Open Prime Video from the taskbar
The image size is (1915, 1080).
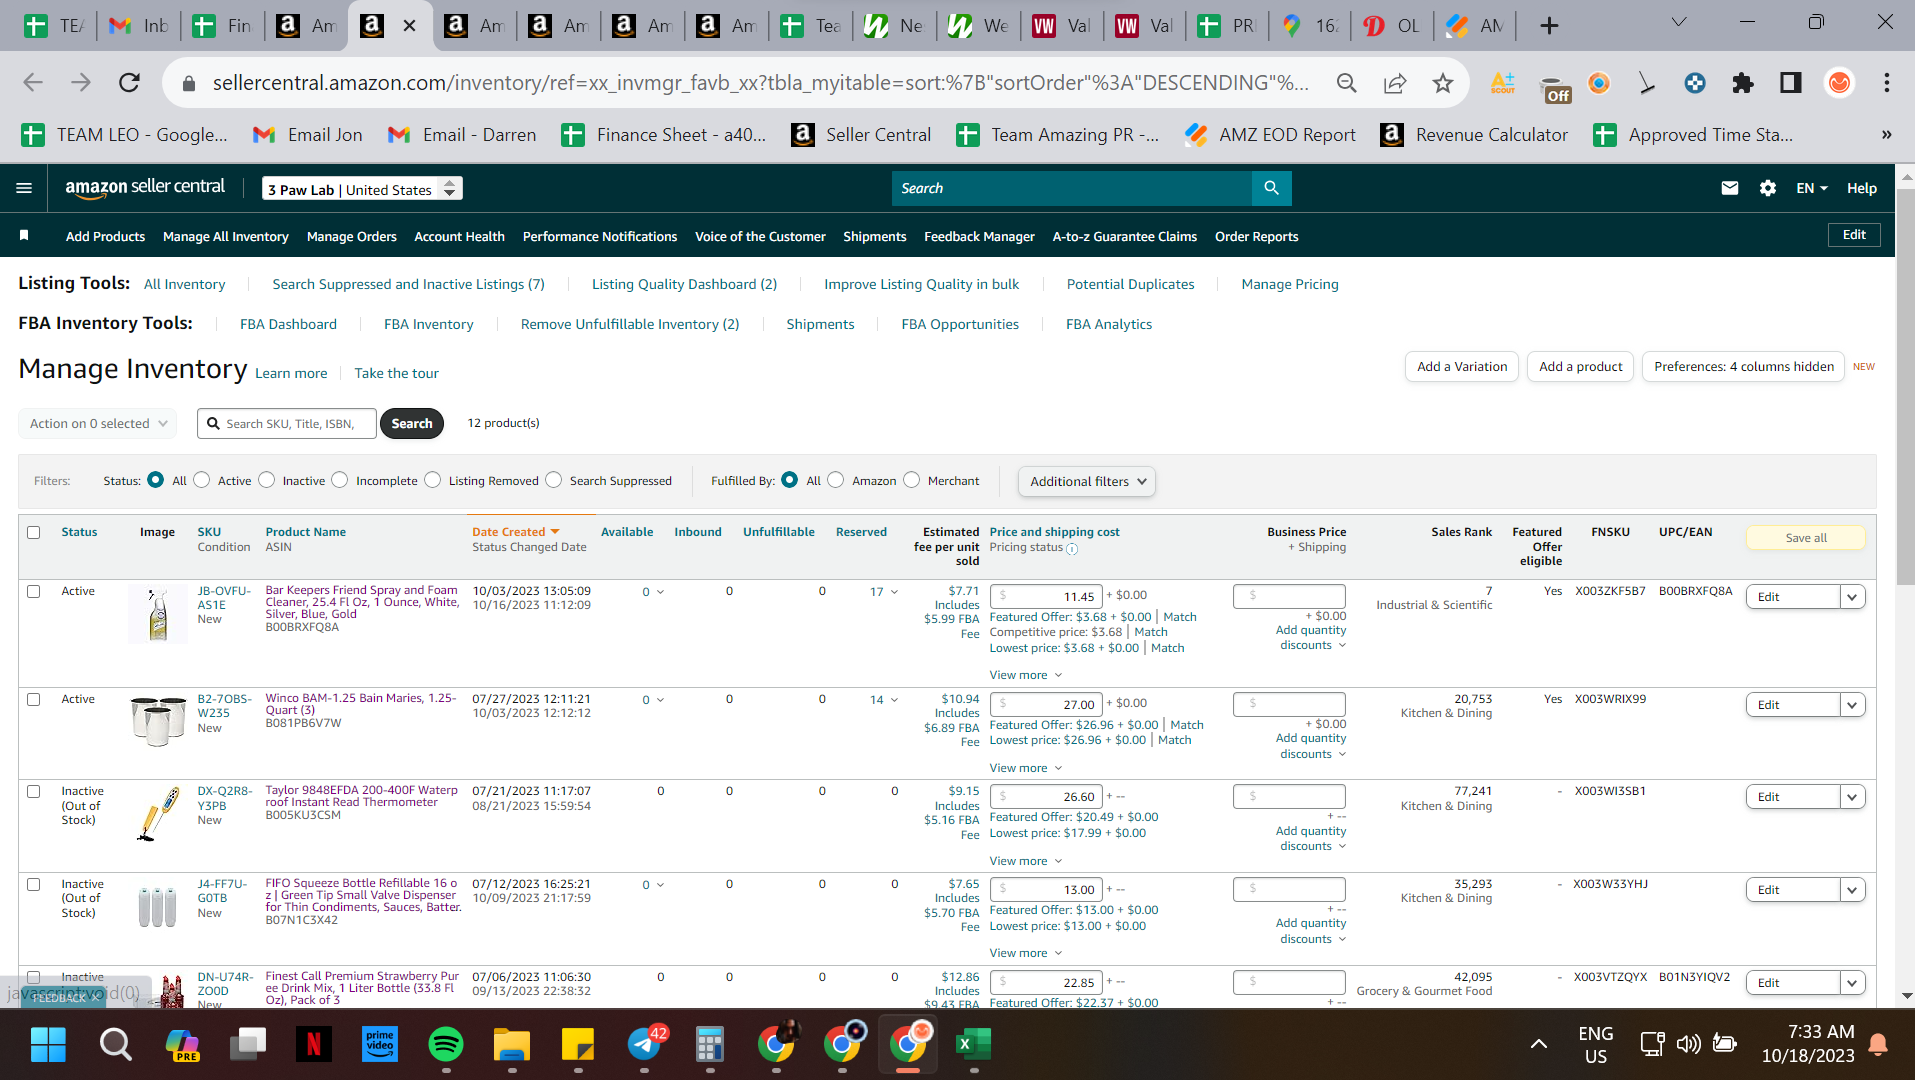[380, 1045]
